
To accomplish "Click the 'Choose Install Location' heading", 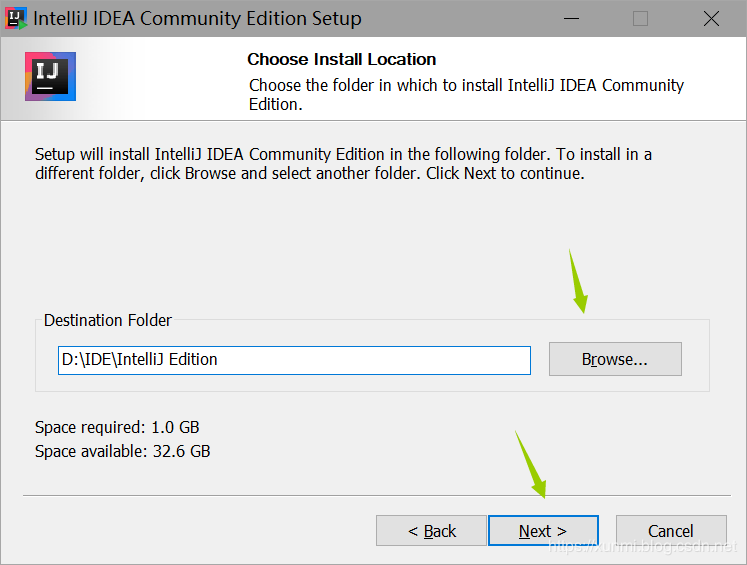I will (x=342, y=59).
